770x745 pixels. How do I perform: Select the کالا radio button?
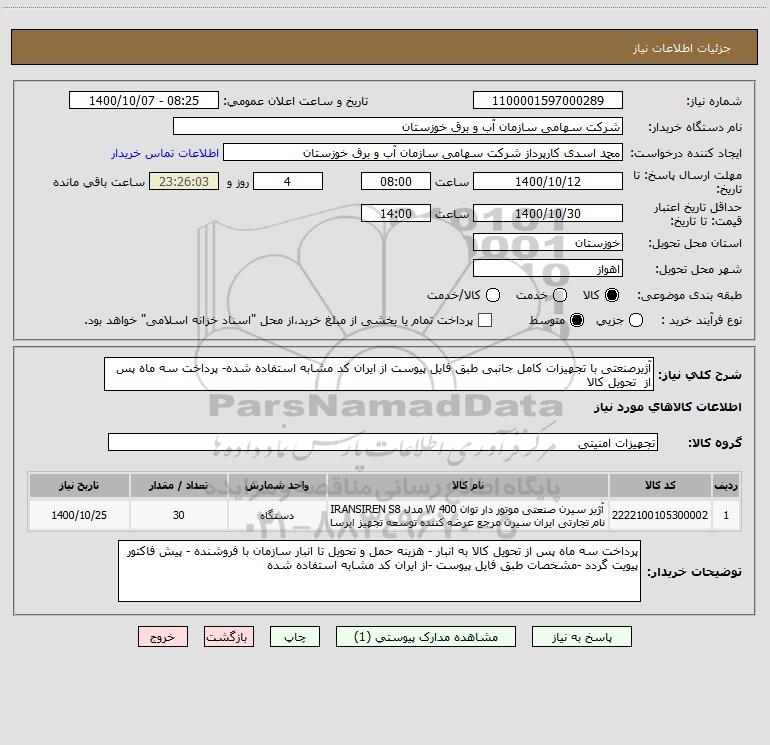[612, 295]
